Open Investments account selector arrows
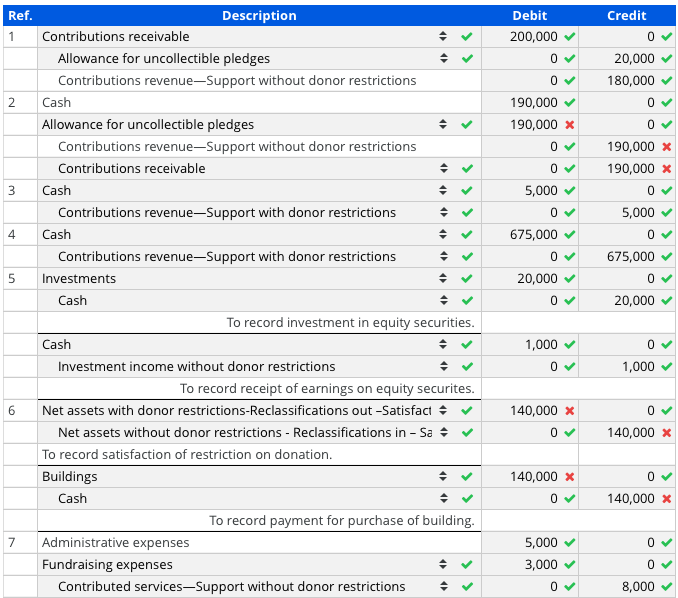Viewport: 678px width, 598px height. [443, 278]
